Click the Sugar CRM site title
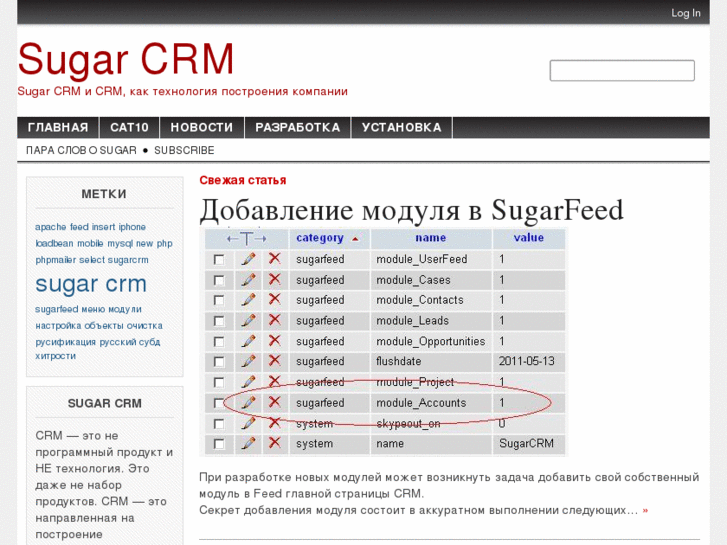 click(x=126, y=59)
